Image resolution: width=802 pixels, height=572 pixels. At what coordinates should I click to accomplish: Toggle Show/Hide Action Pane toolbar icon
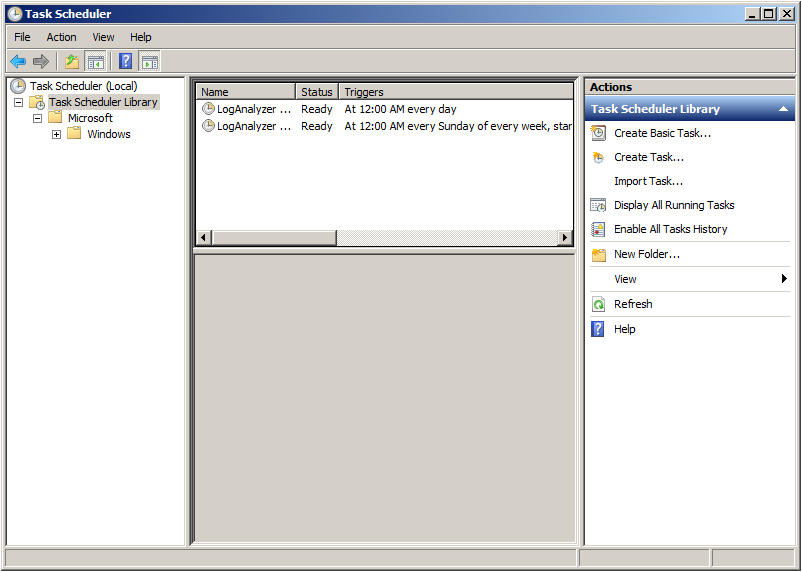coord(149,62)
